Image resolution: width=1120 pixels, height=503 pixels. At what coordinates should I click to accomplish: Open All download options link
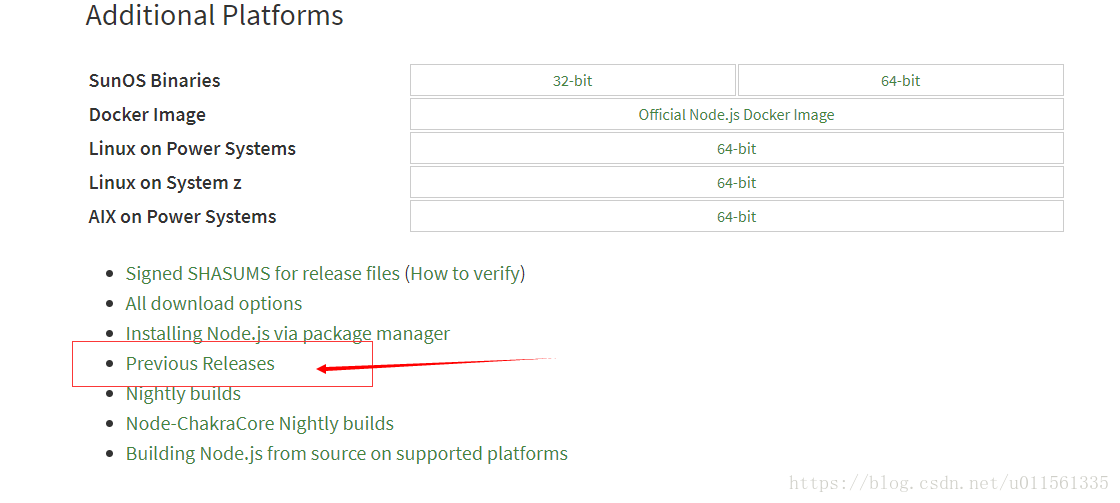point(214,303)
